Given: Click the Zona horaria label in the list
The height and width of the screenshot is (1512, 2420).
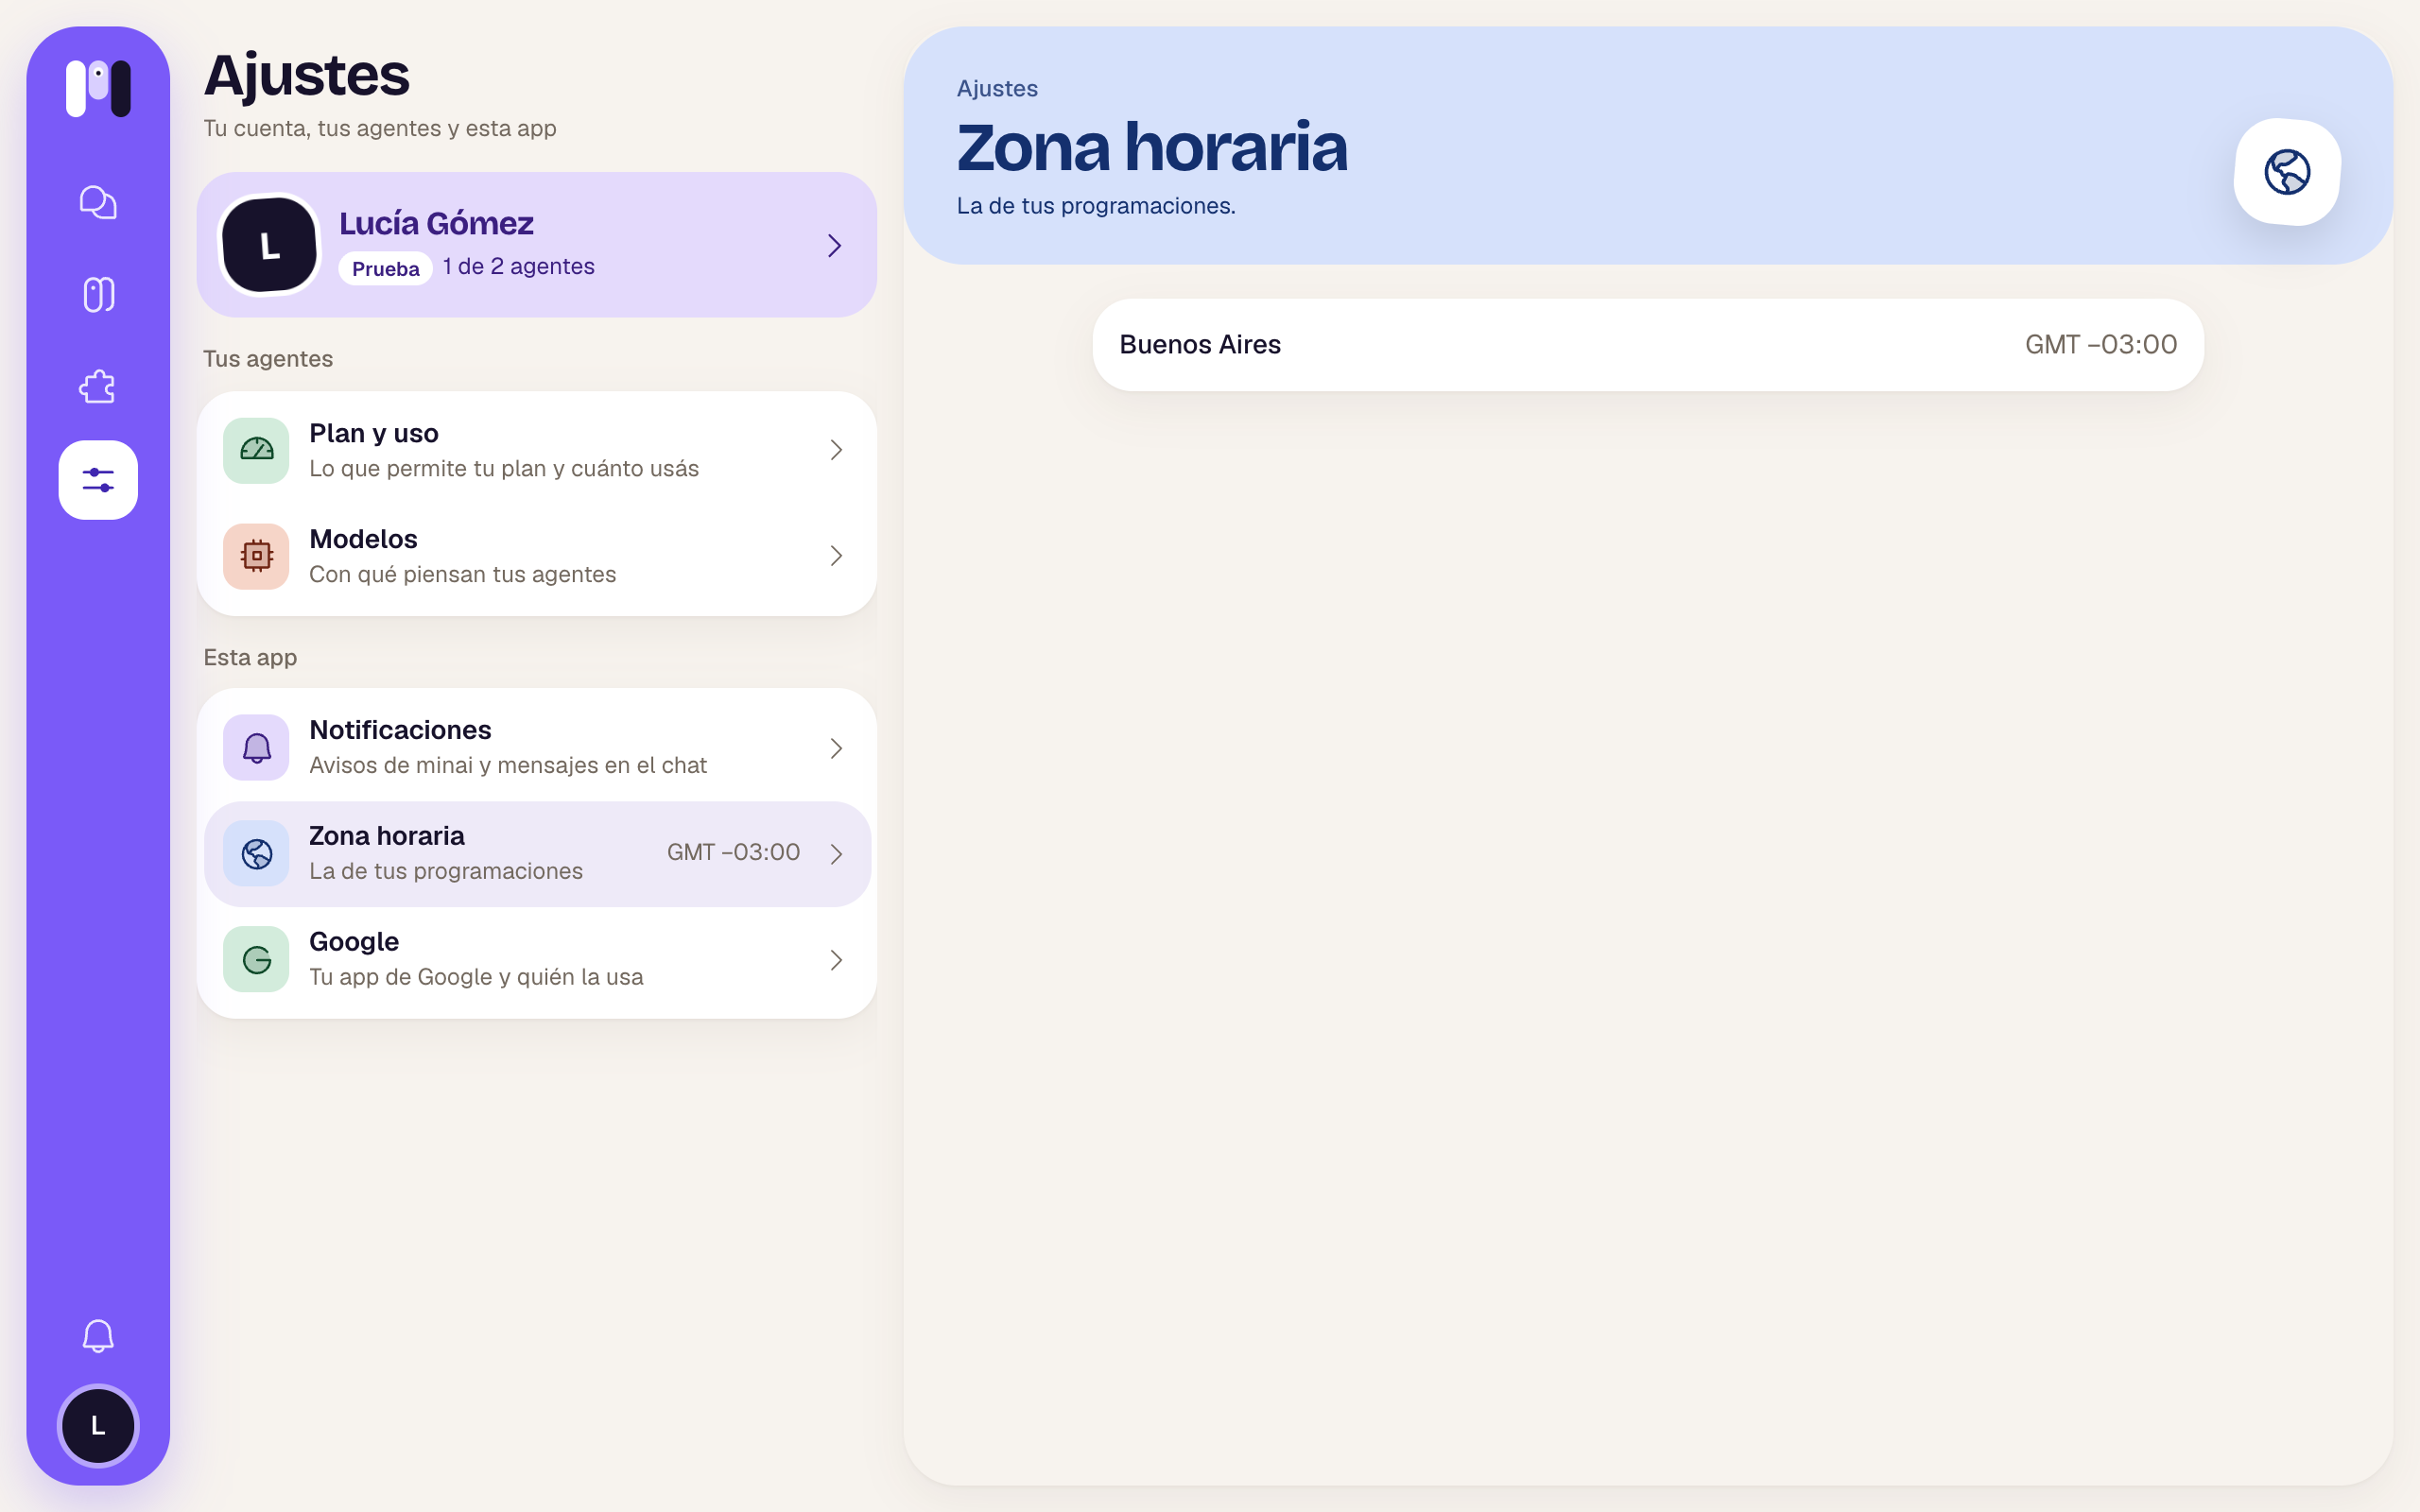Looking at the screenshot, I should (386, 835).
